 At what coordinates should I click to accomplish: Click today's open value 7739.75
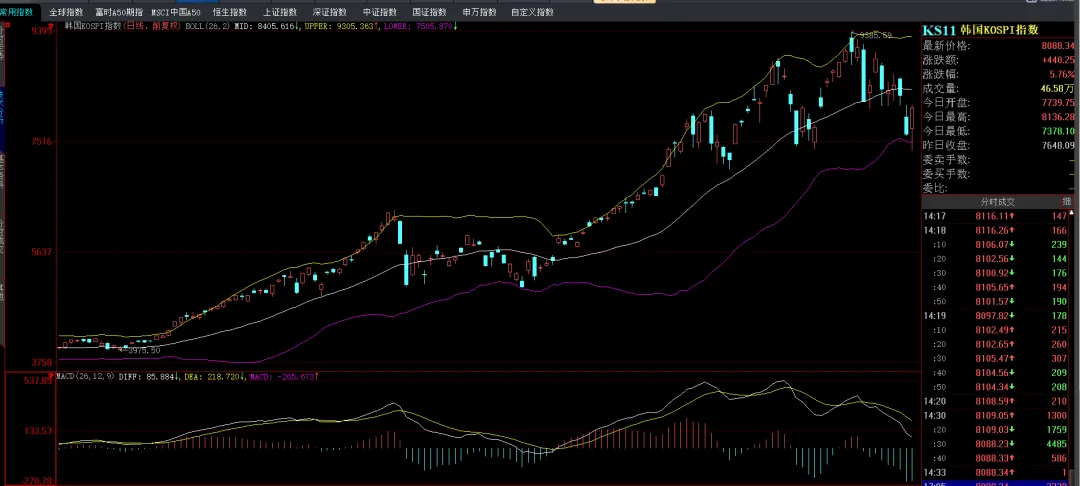point(1057,103)
